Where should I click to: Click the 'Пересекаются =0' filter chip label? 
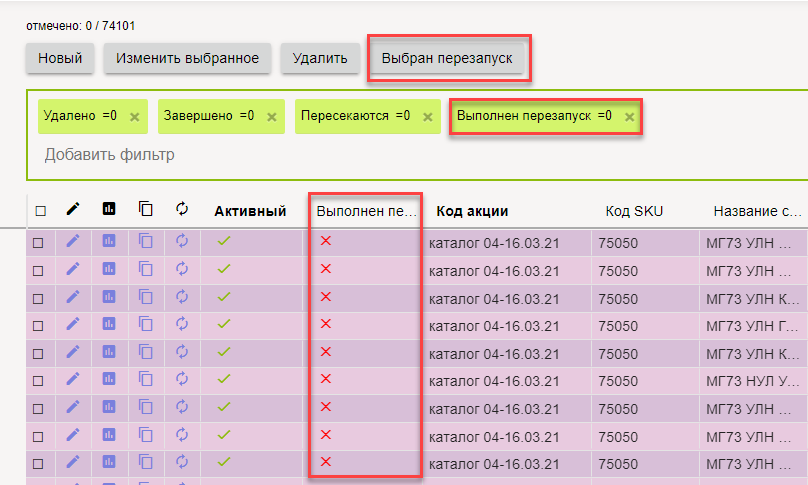[x=355, y=116]
